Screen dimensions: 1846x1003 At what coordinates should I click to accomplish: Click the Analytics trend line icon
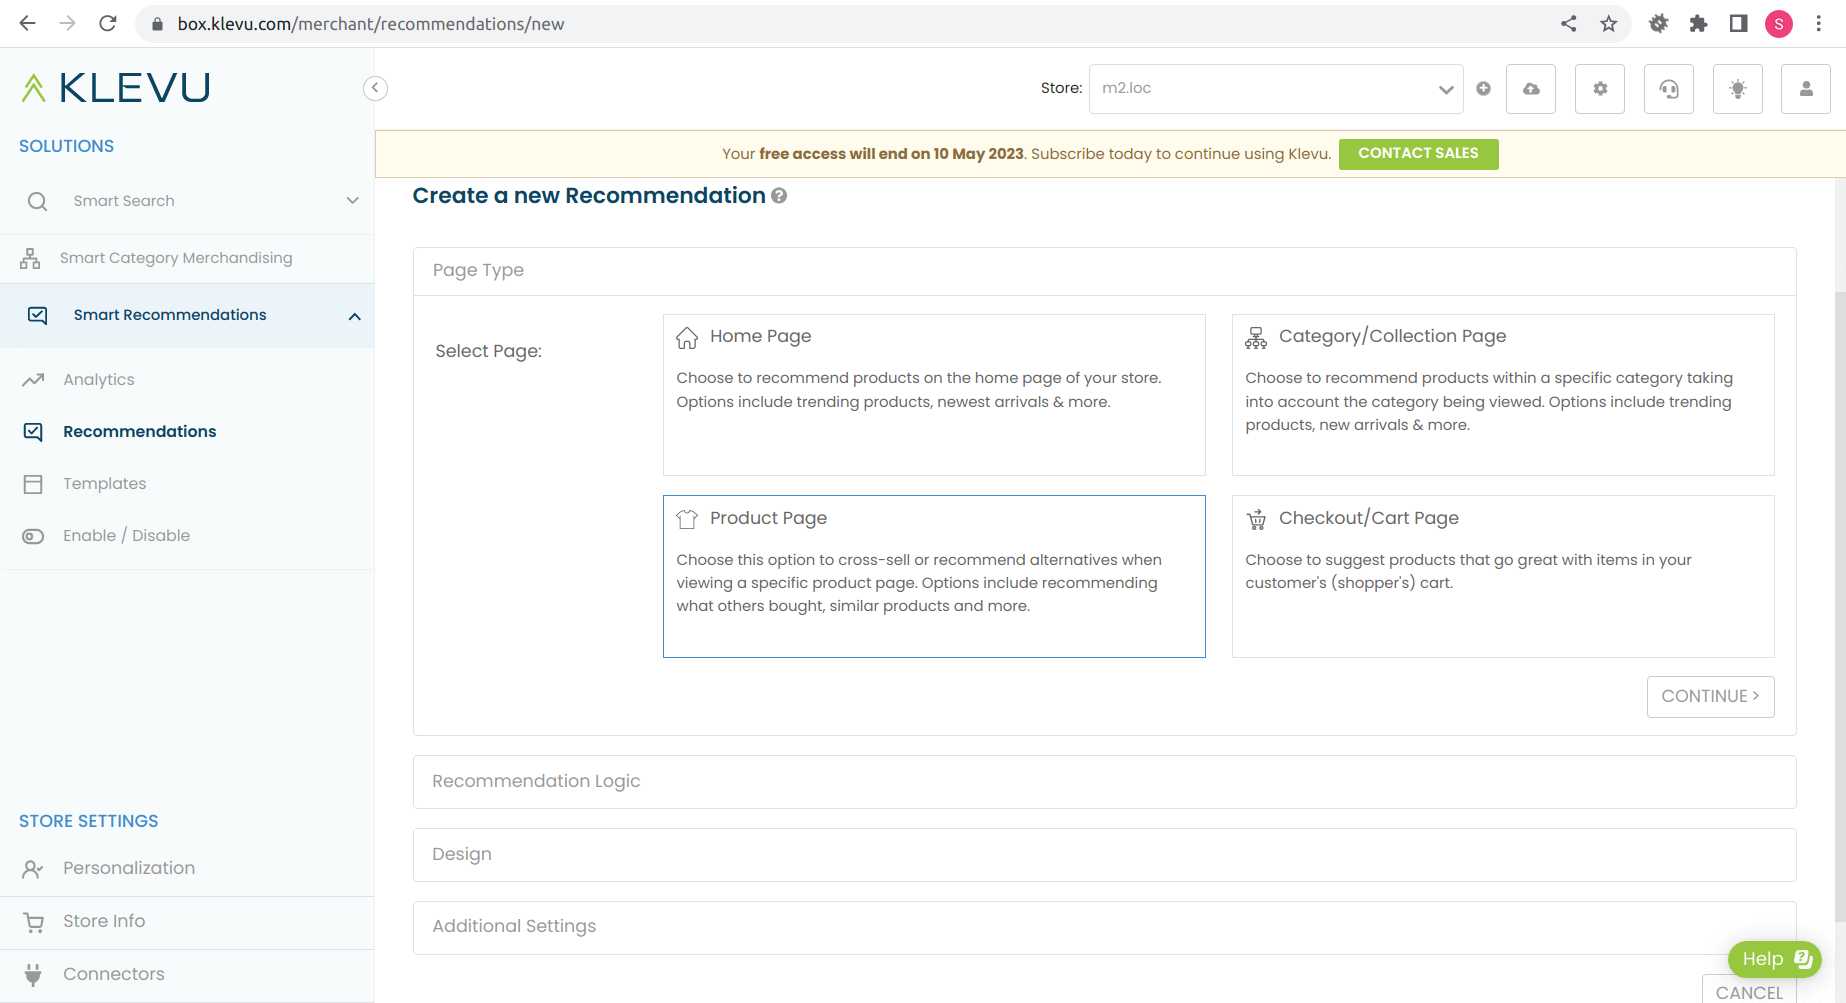coord(33,380)
